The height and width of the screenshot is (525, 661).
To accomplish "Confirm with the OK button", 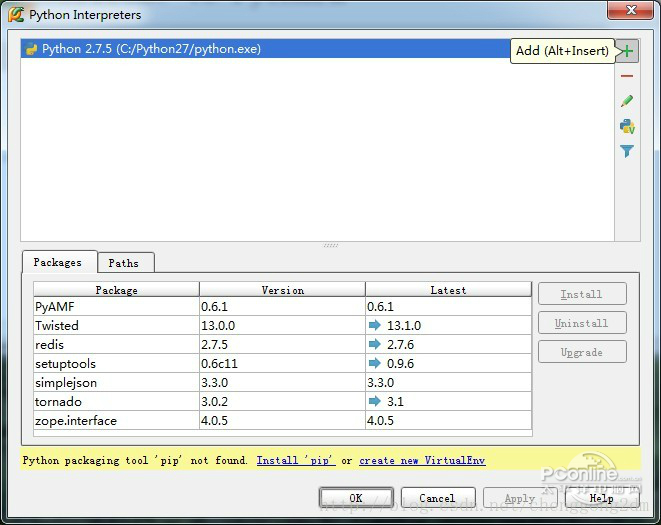I will [x=356, y=498].
